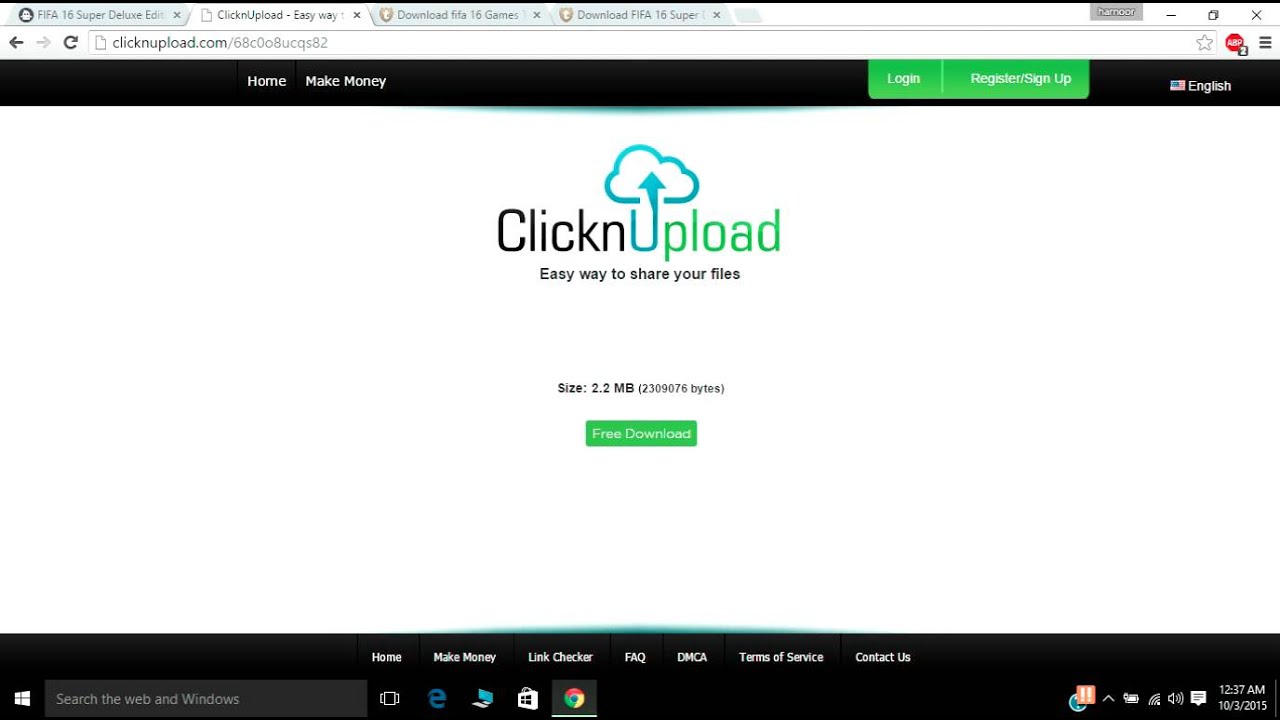This screenshot has width=1280, height=720.
Task: Click the teal tray icon with alert badge
Action: click(x=1082, y=698)
